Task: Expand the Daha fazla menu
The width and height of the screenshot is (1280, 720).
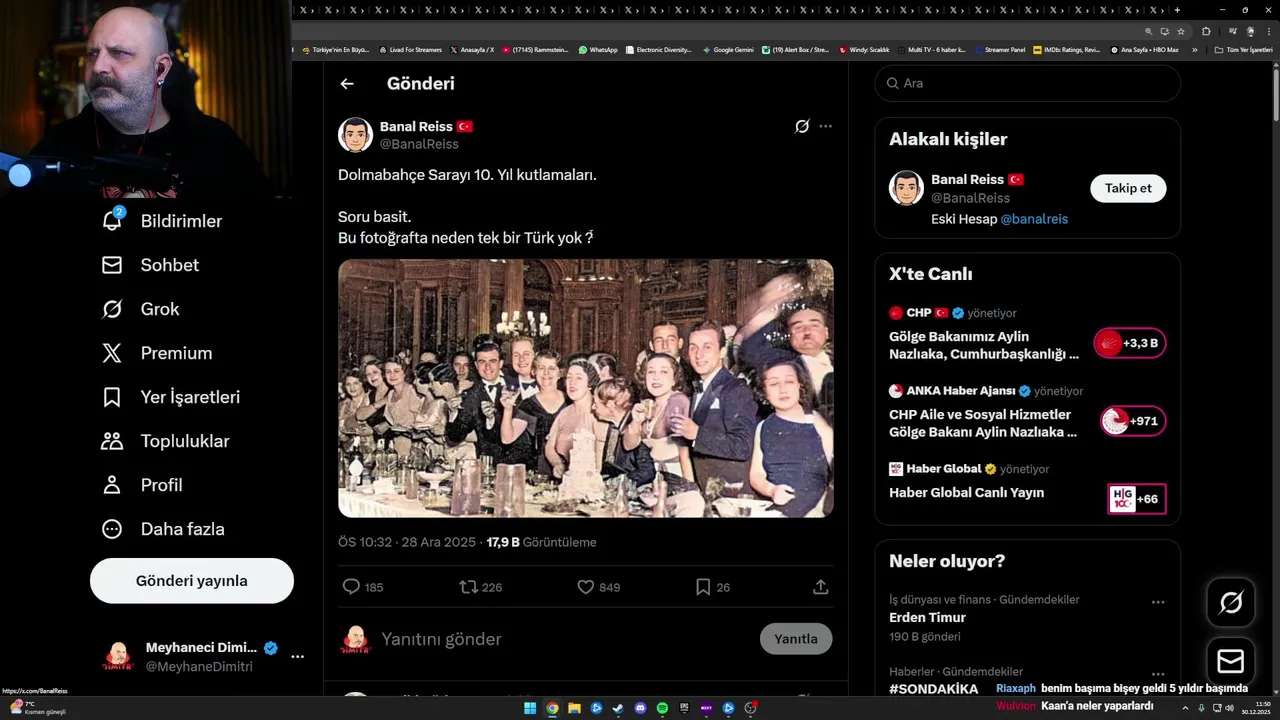Action: (163, 529)
